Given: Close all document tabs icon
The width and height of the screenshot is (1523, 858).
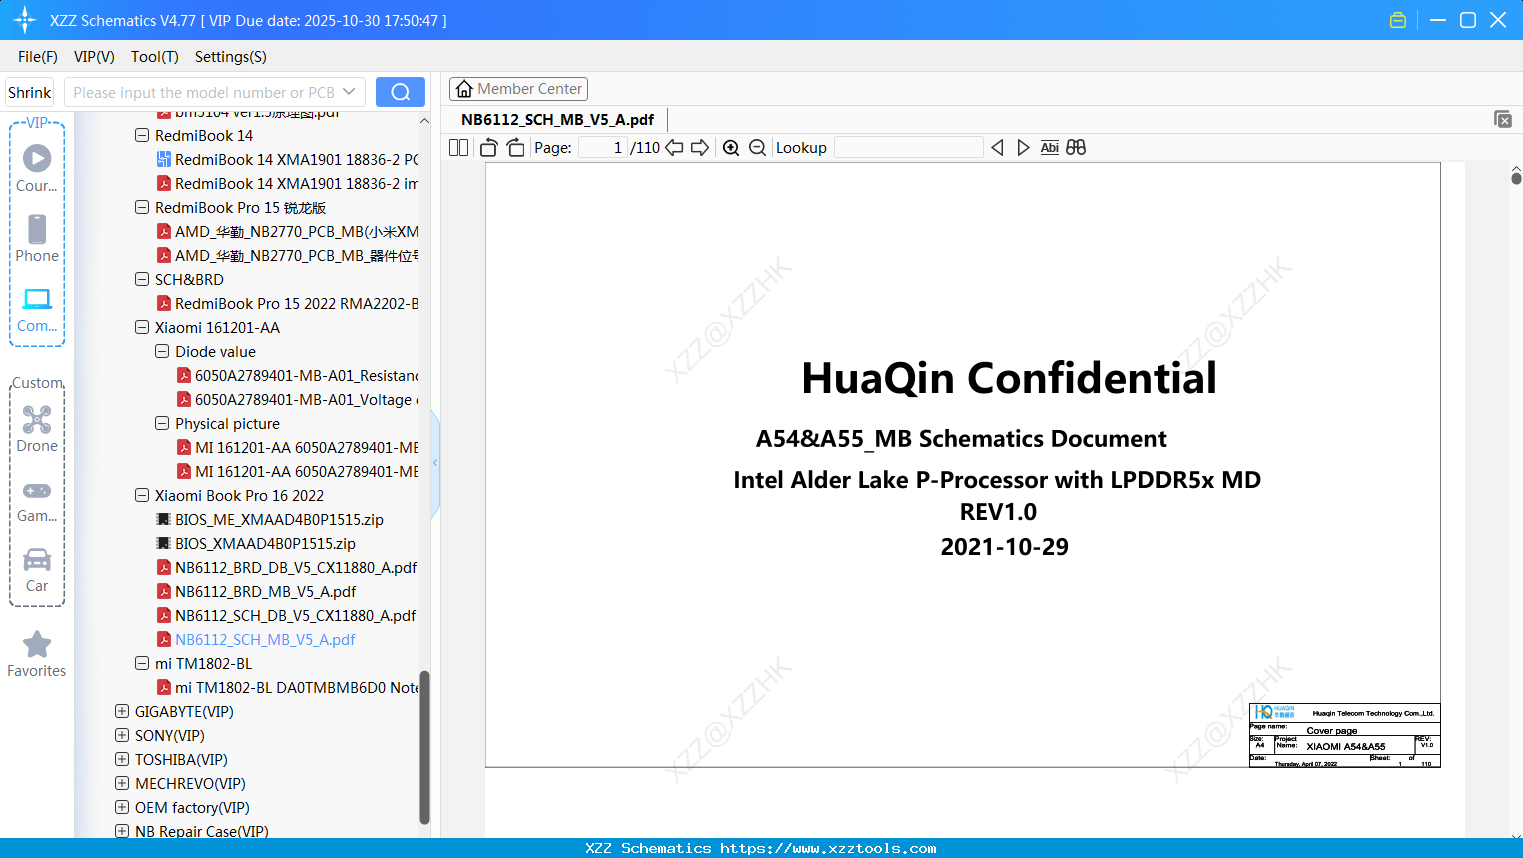Looking at the screenshot, I should point(1503,119).
